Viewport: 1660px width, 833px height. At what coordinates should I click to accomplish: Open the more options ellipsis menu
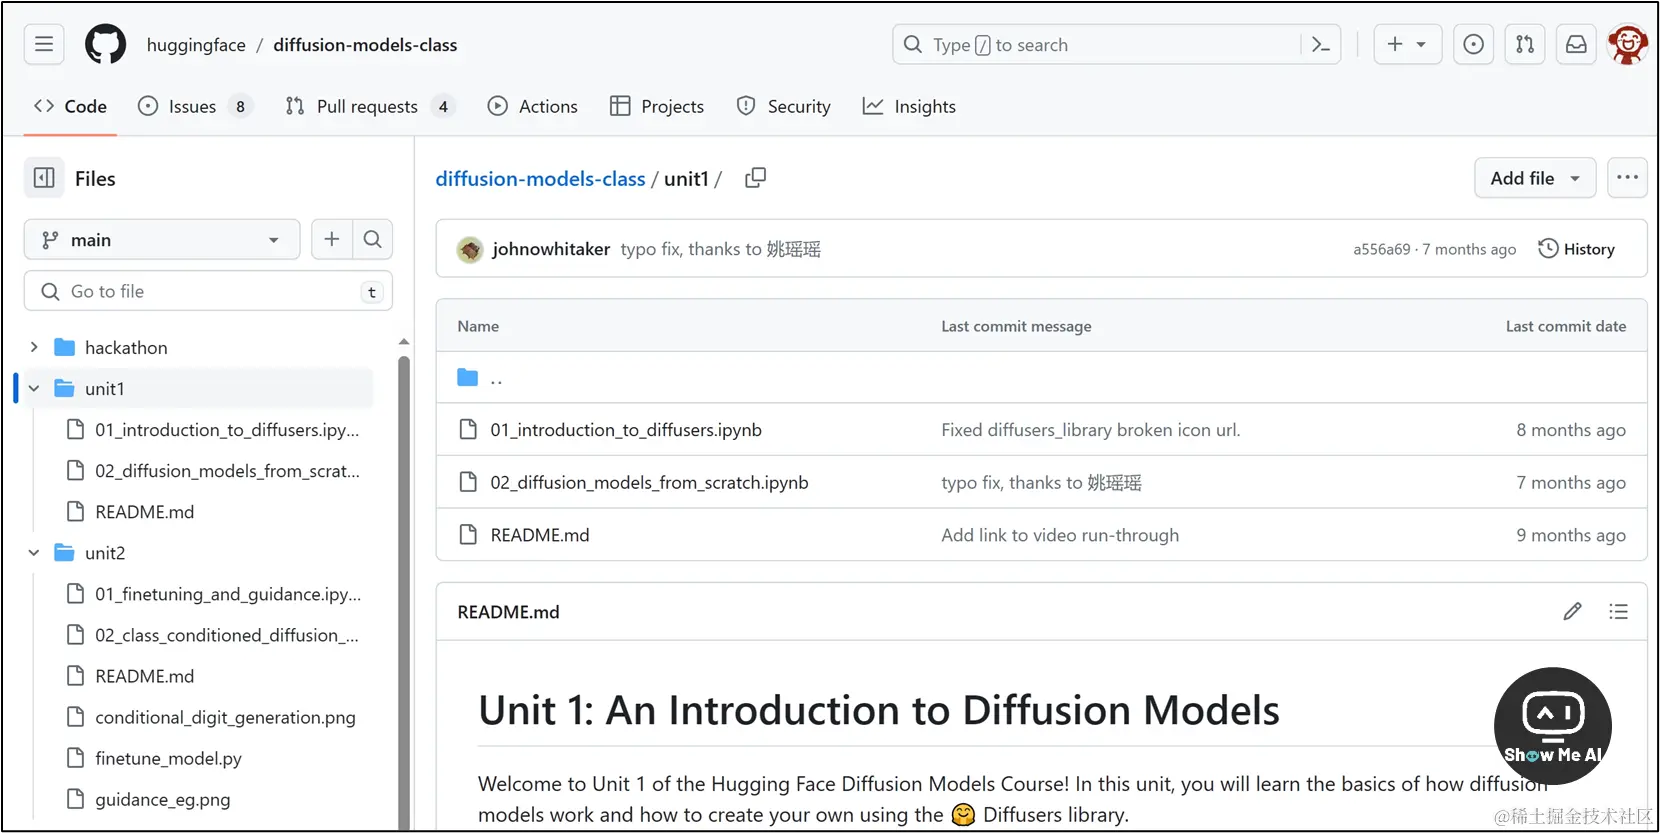point(1627,178)
